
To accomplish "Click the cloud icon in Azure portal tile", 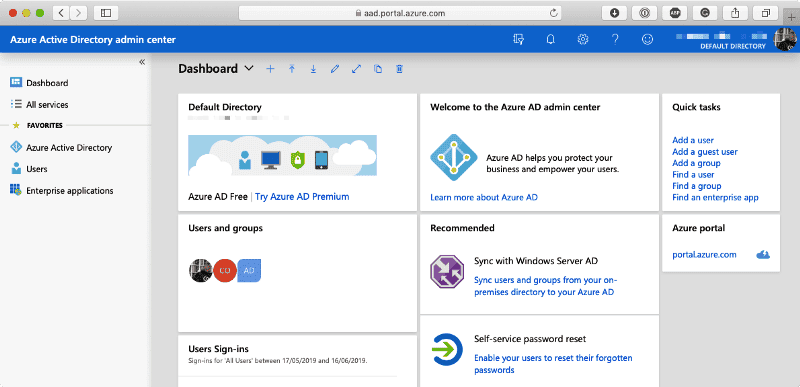I will tap(763, 254).
